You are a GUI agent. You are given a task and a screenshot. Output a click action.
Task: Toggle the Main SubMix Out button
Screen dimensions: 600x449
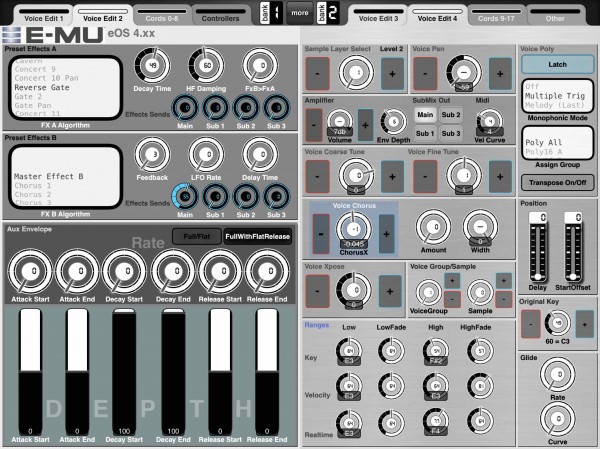[425, 115]
